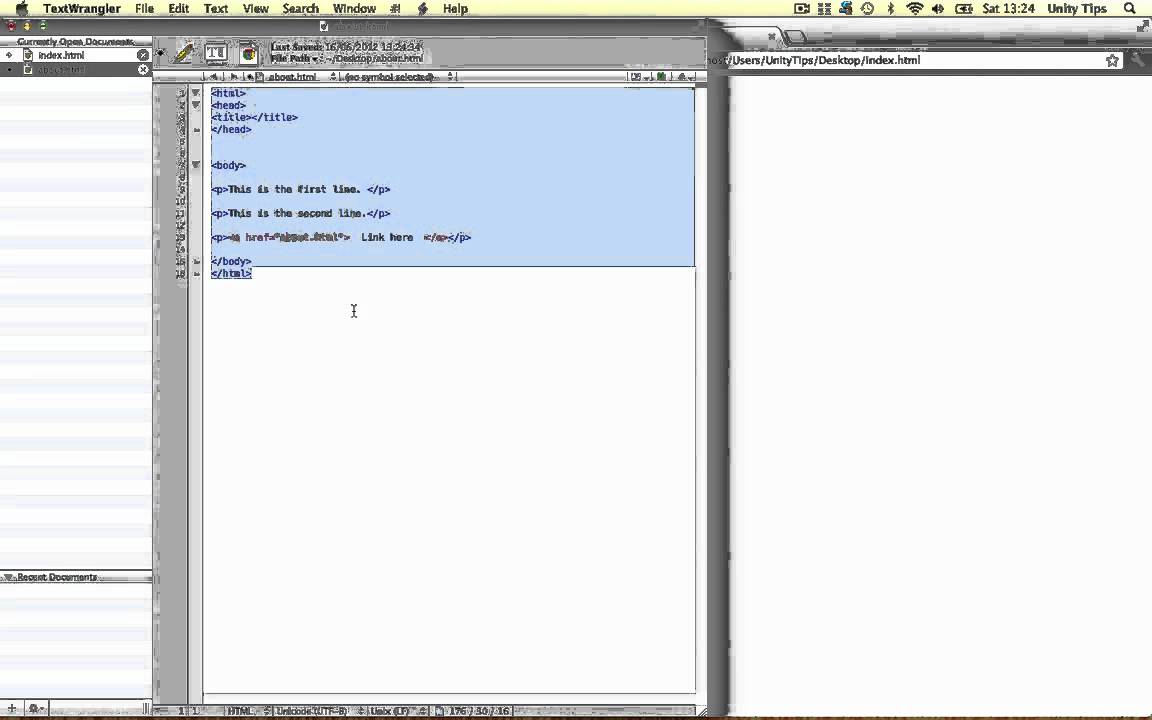Bookmark page with star icon in browser
This screenshot has width=1152, height=720.
point(1112,61)
